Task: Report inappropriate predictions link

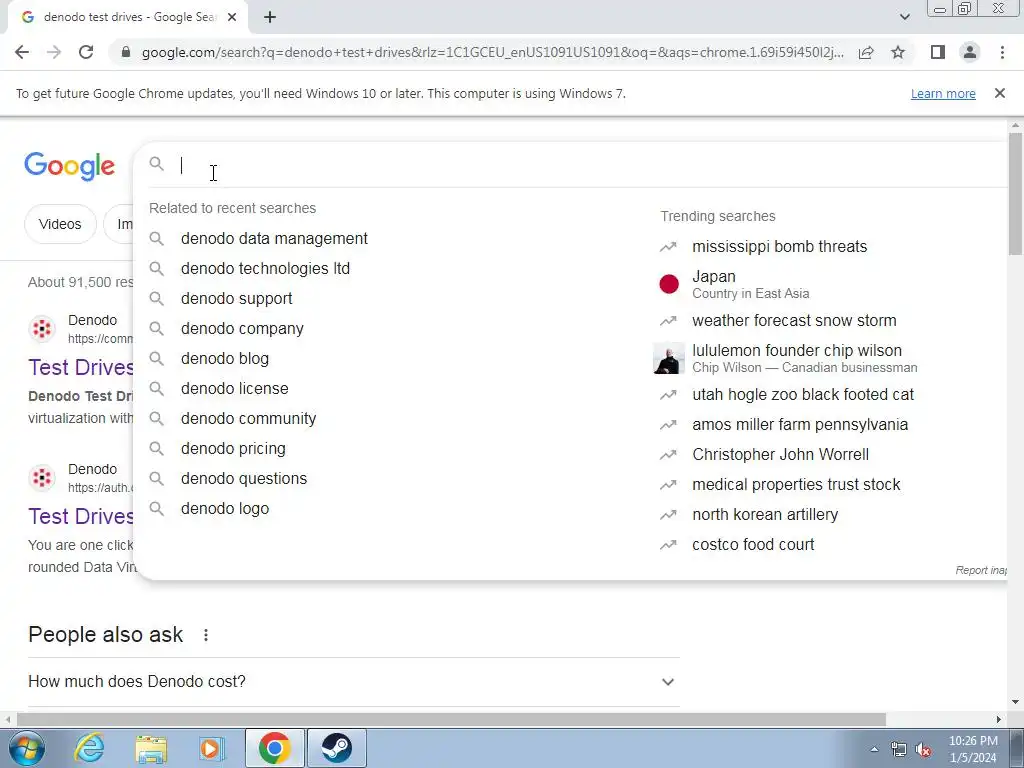Action: point(981,570)
